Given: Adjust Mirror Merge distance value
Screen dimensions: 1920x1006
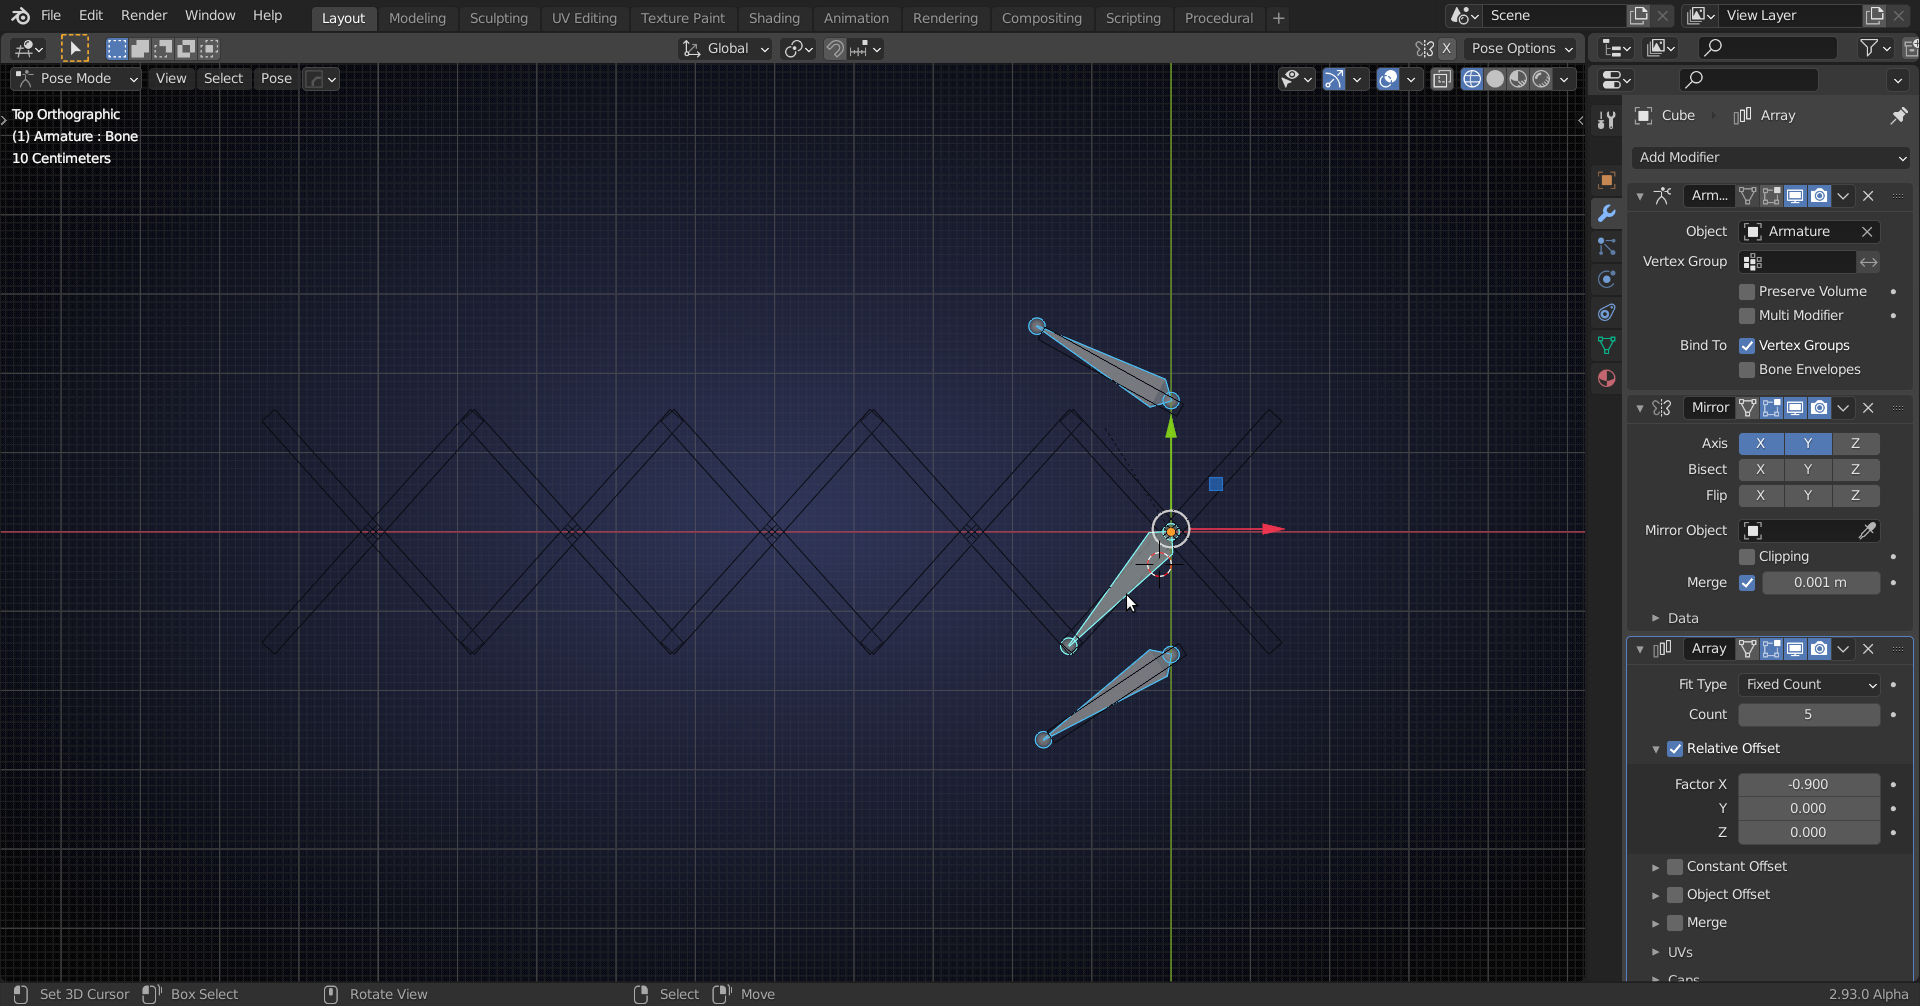Looking at the screenshot, I should point(1821,583).
